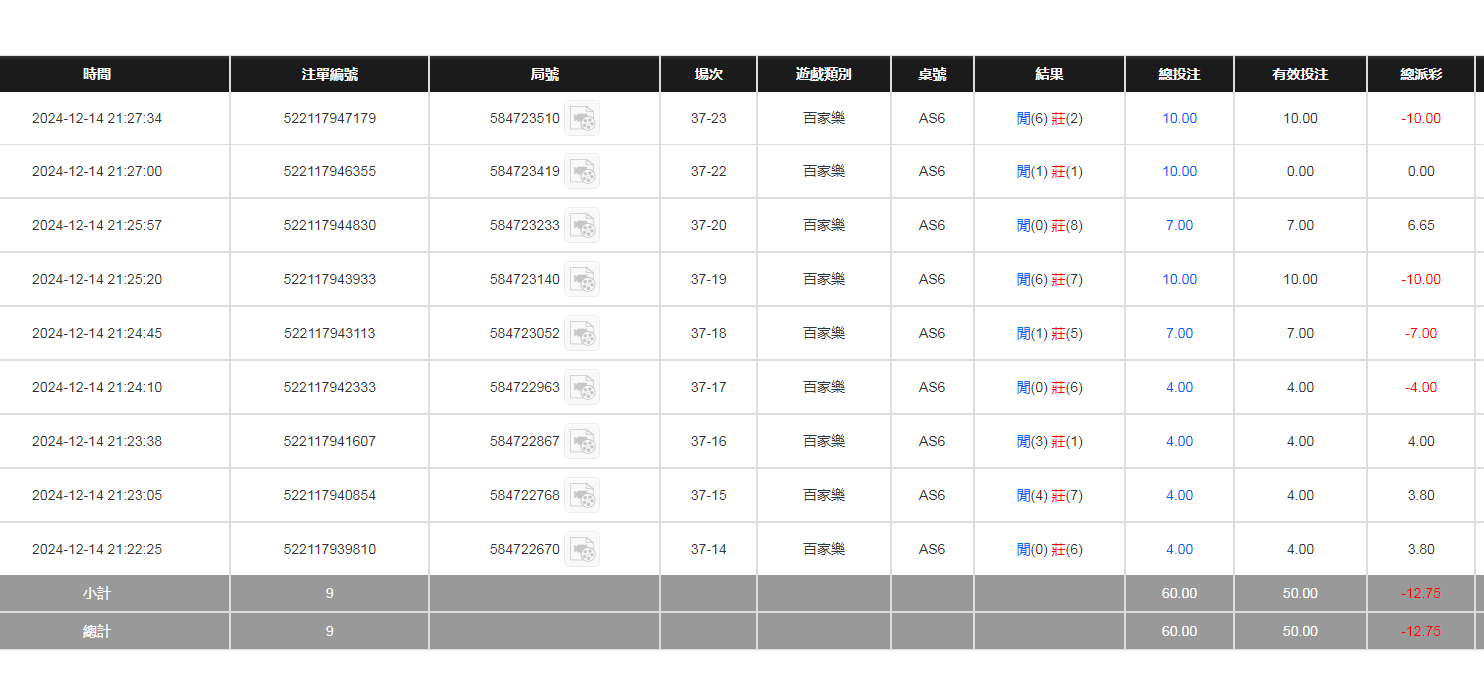The width and height of the screenshot is (1484, 684).
Task: Sort by the 總派彩 column header
Action: click(x=1420, y=74)
